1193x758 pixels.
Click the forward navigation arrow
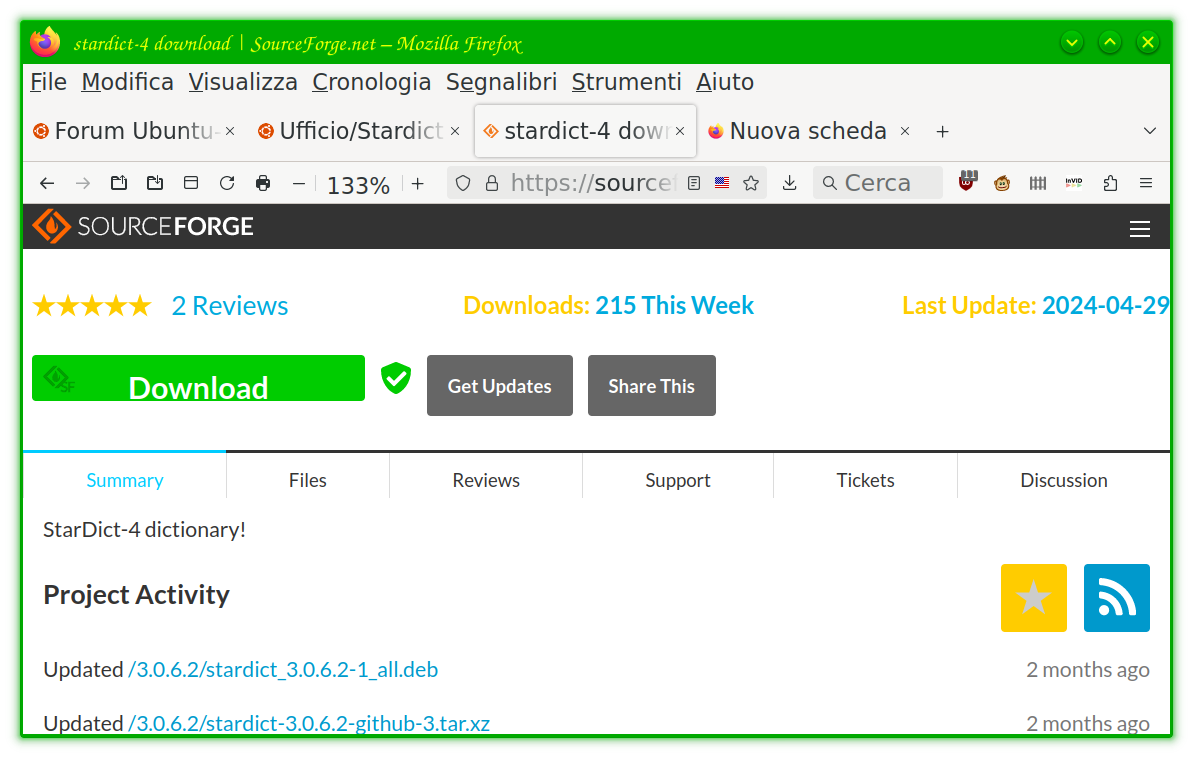pos(83,183)
